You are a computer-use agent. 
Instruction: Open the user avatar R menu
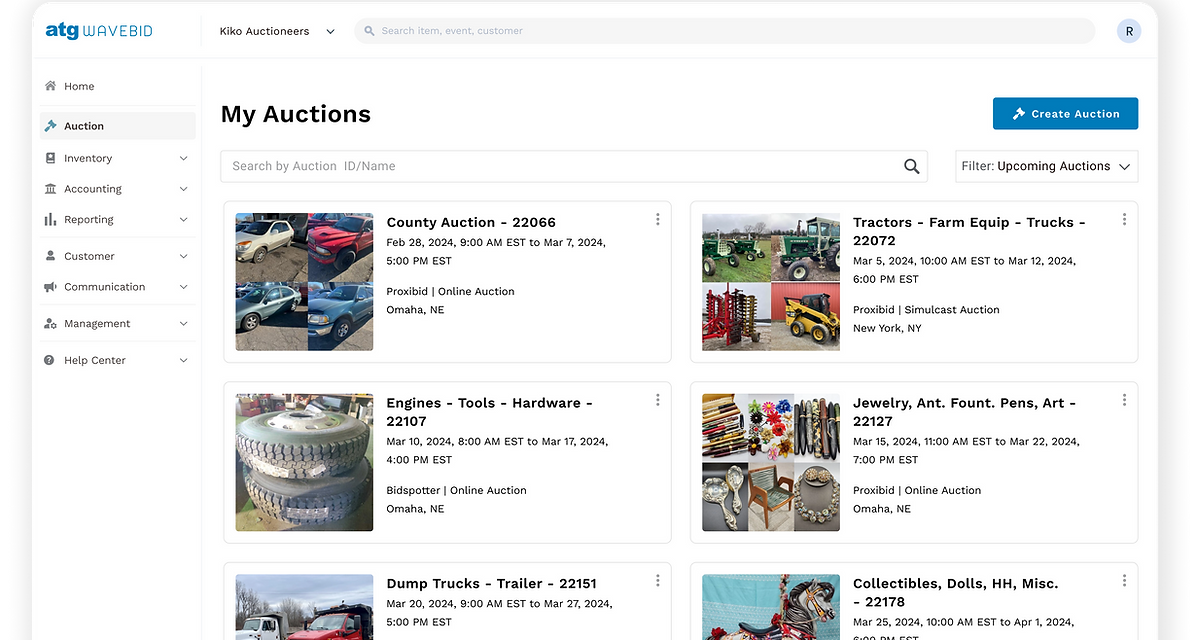[1129, 31]
